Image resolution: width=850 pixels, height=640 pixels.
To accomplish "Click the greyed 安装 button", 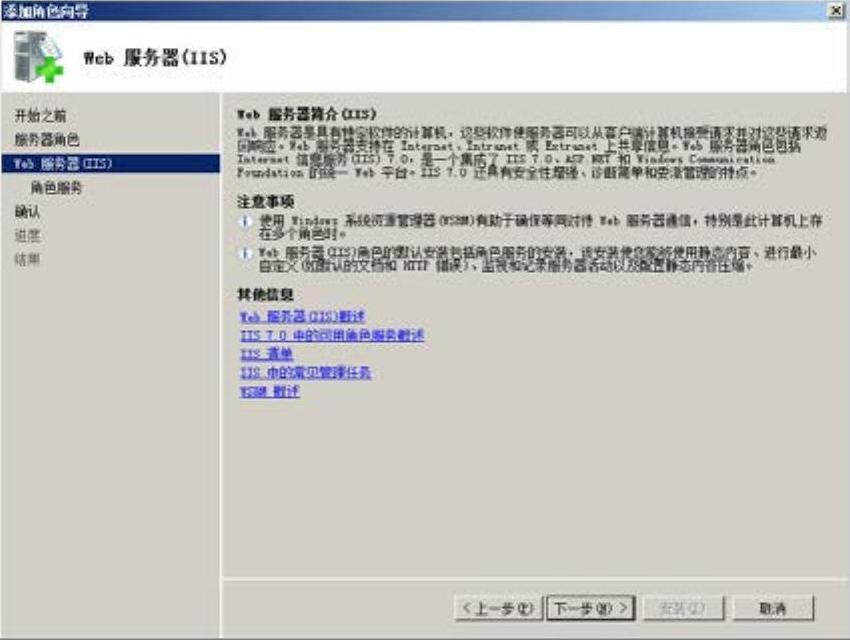I will click(683, 609).
